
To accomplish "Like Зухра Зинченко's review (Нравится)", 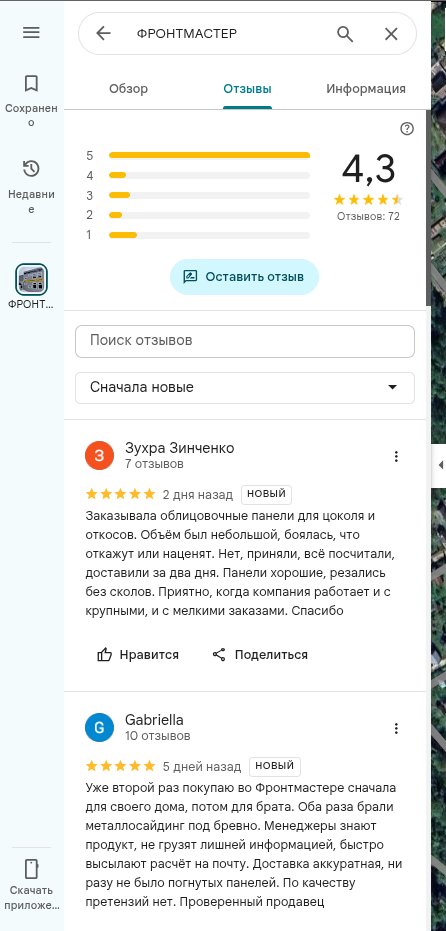I will (138, 655).
